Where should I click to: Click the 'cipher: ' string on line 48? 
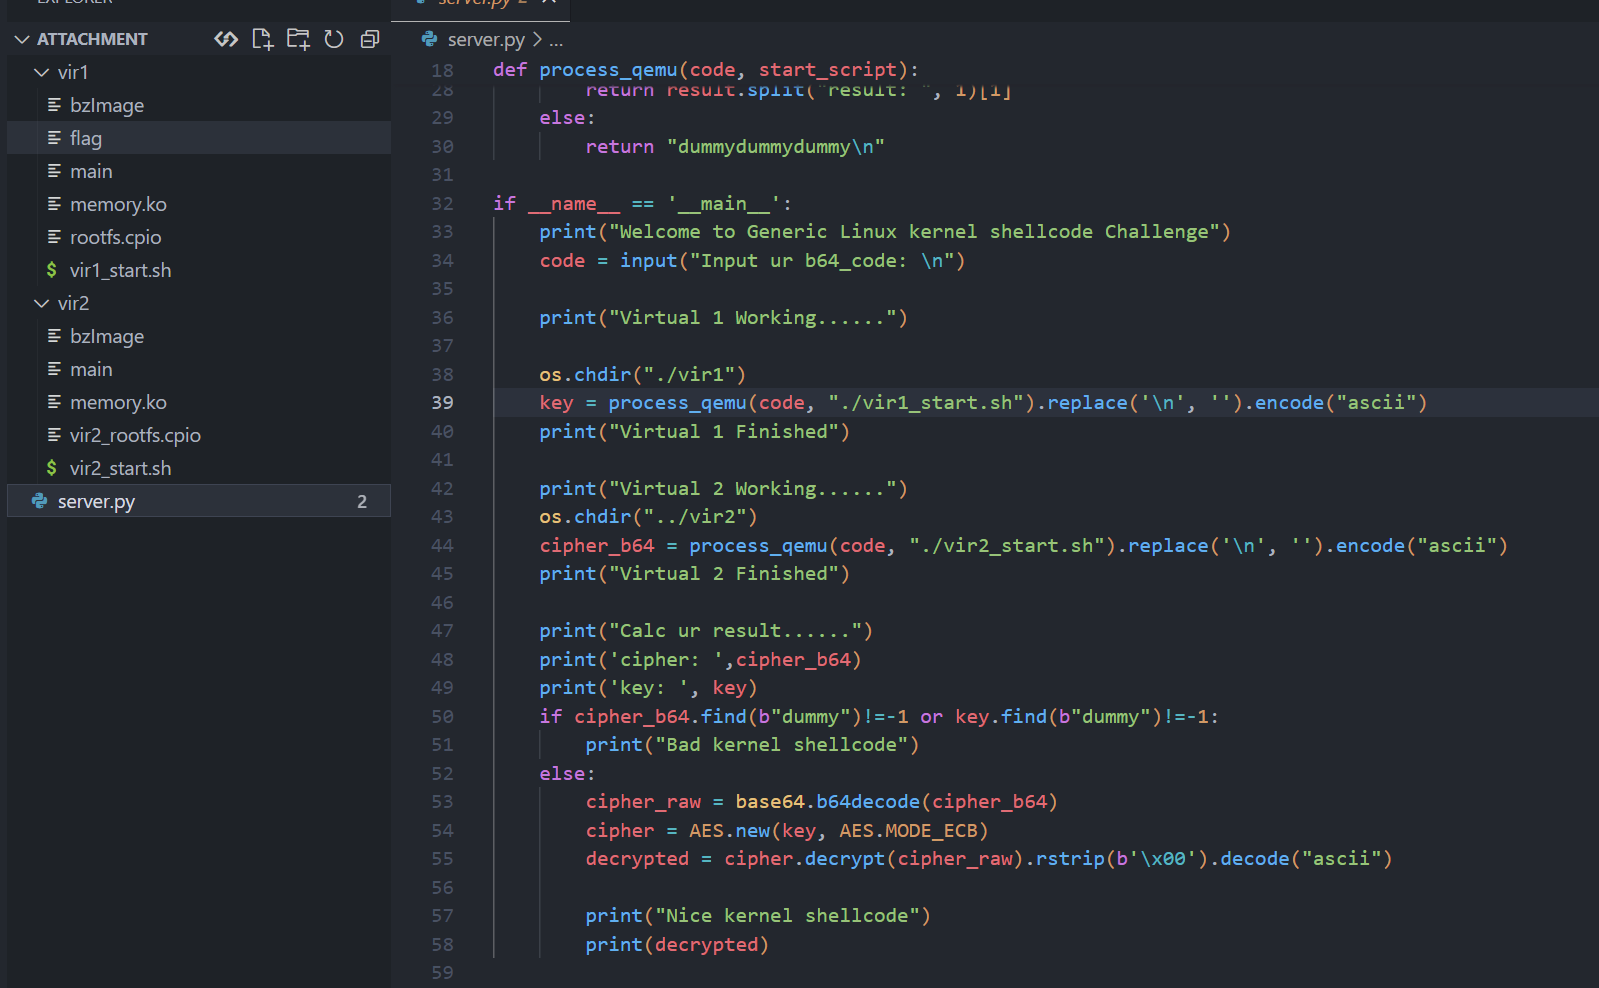(x=666, y=660)
